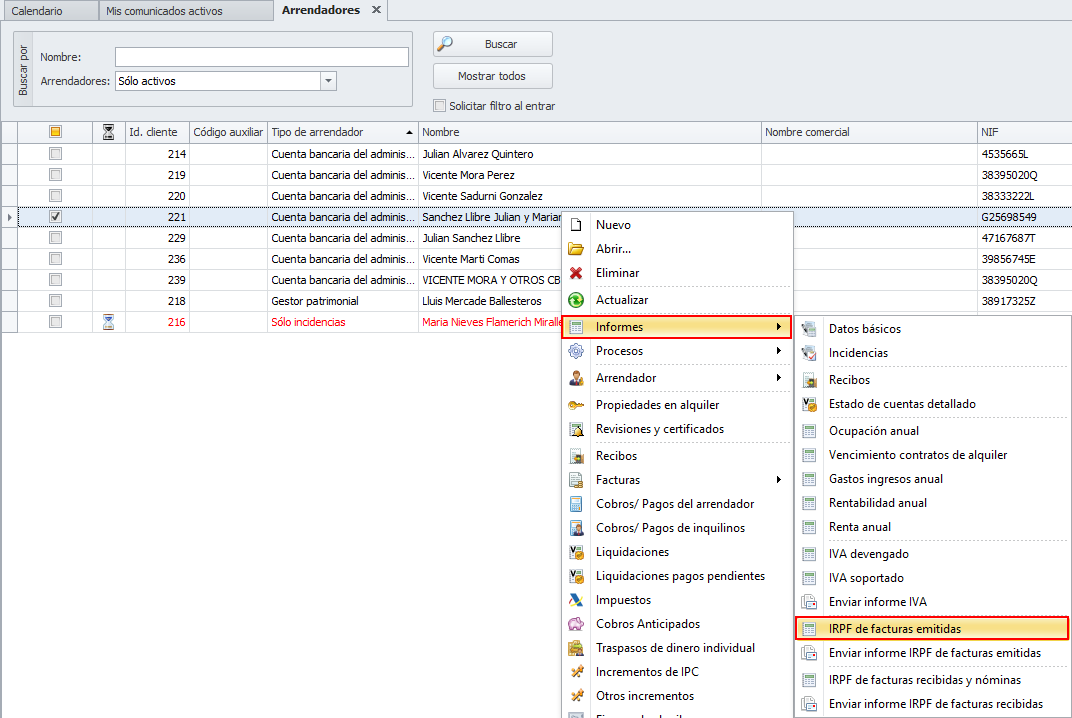Screen dimensions: 1072x718
Task: Select IRPF de facturas emitidas report
Action: pyautogui.click(x=894, y=629)
